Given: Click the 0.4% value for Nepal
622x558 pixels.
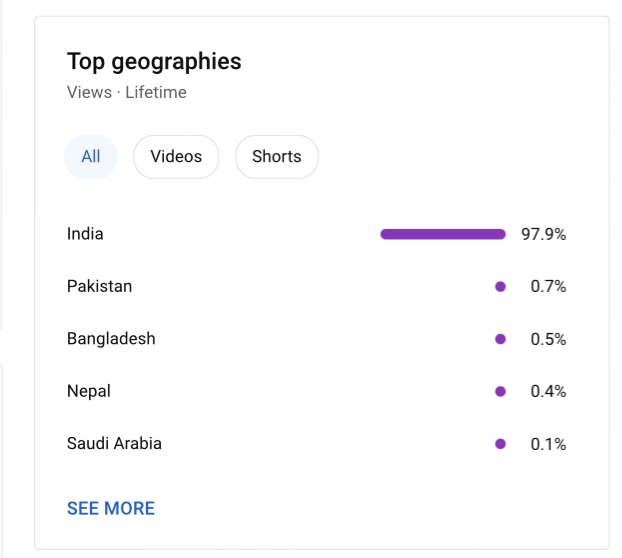Looking at the screenshot, I should 548,391.
